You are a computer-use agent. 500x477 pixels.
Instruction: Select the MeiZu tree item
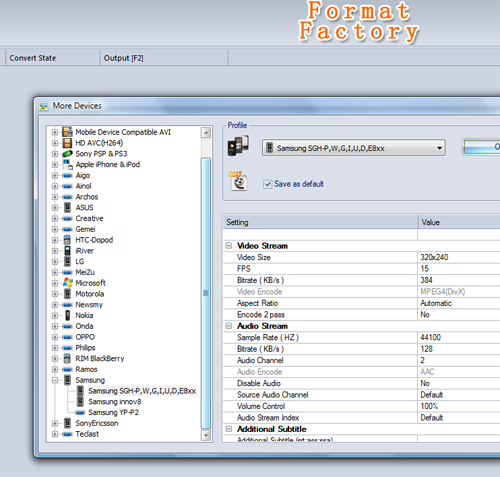click(85, 272)
